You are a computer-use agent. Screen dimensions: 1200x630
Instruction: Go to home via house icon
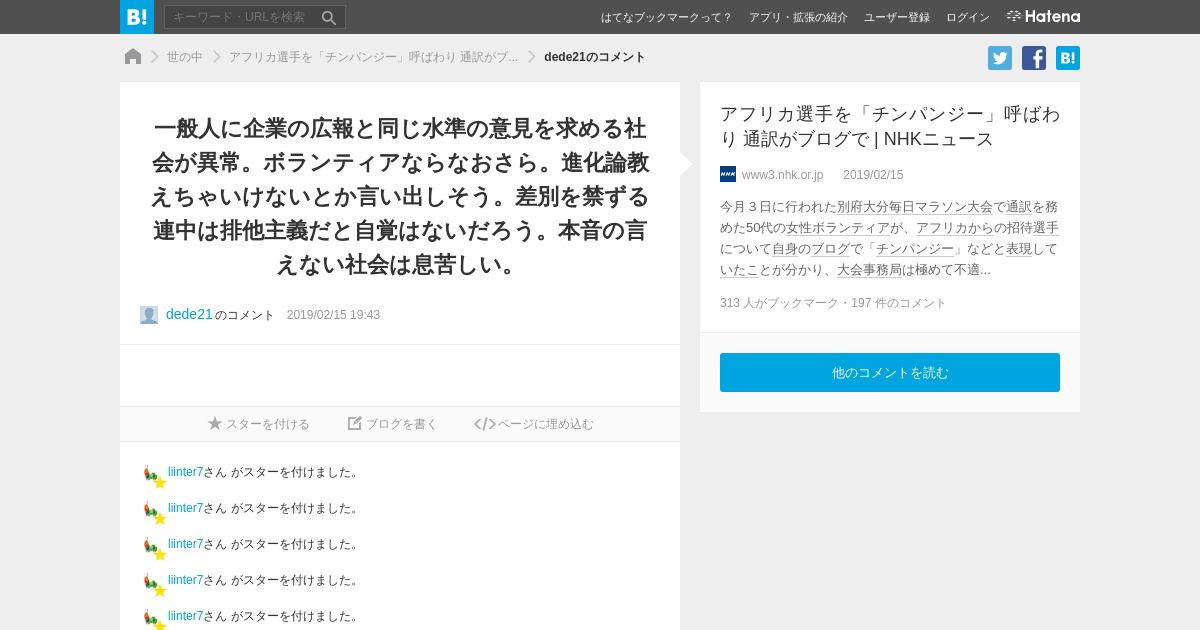click(x=133, y=57)
